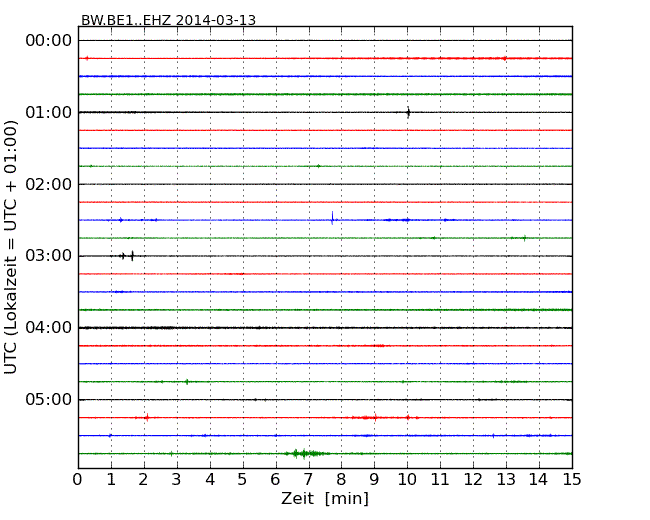
Task: Click the x-axis tick label 11
Action: (x=440, y=479)
